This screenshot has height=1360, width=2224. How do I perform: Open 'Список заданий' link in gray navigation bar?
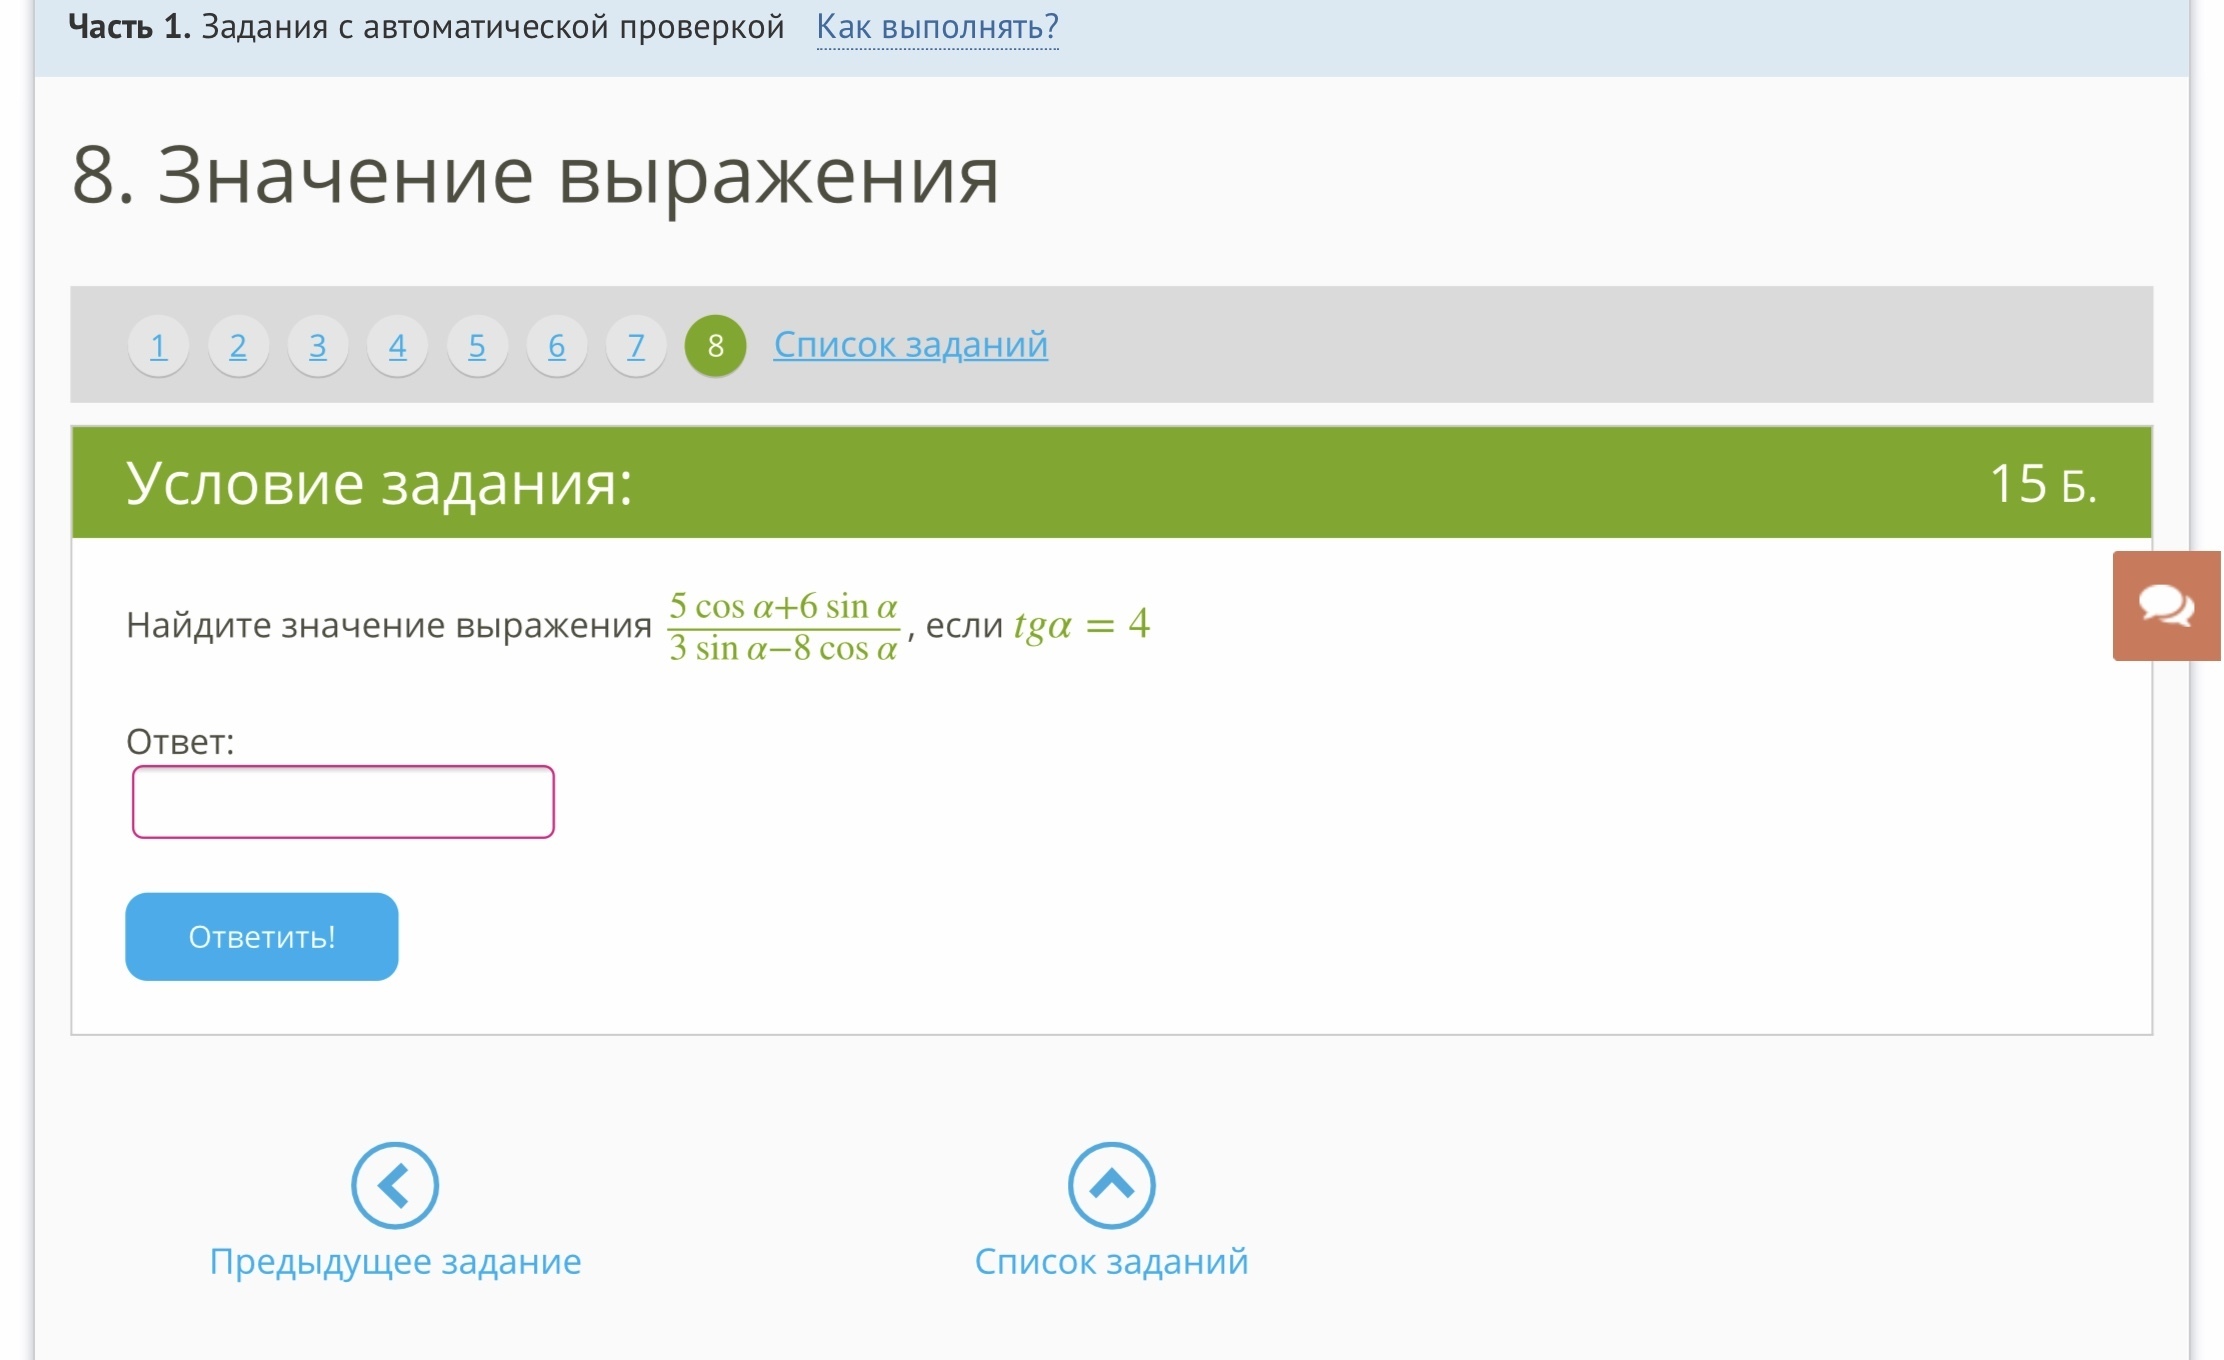pyautogui.click(x=910, y=345)
